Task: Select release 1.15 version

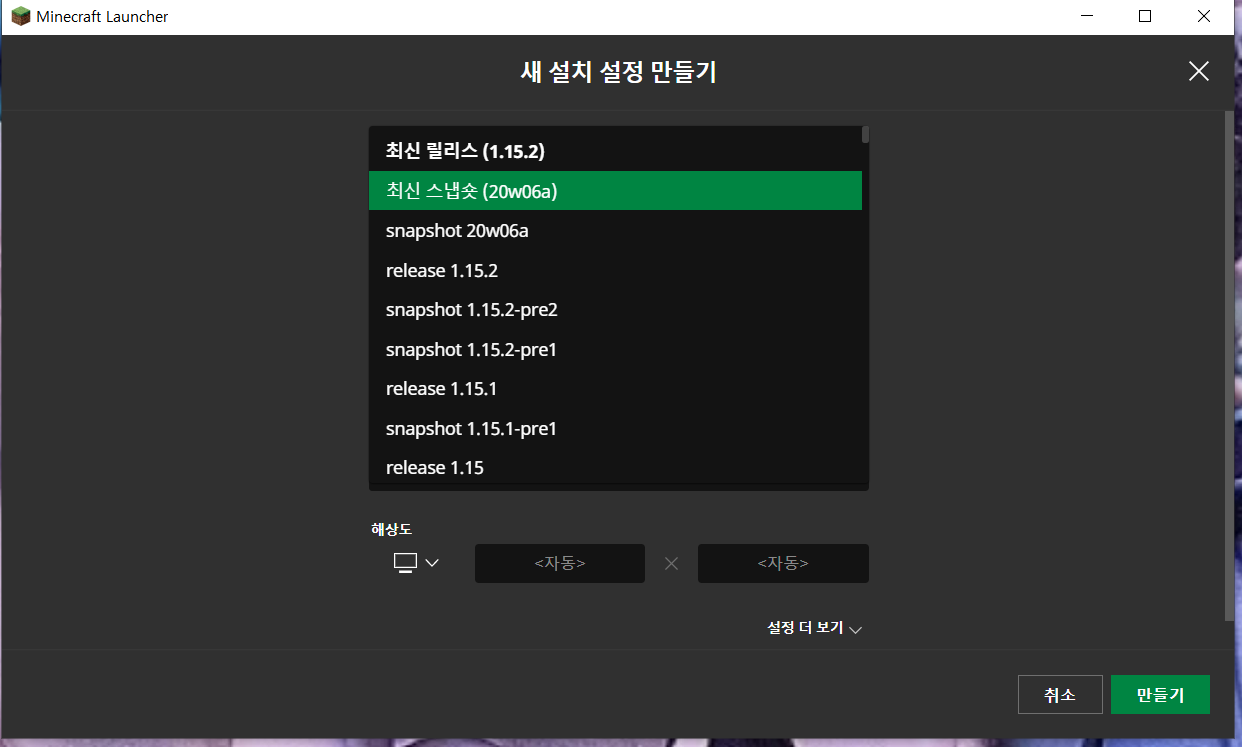Action: point(615,467)
